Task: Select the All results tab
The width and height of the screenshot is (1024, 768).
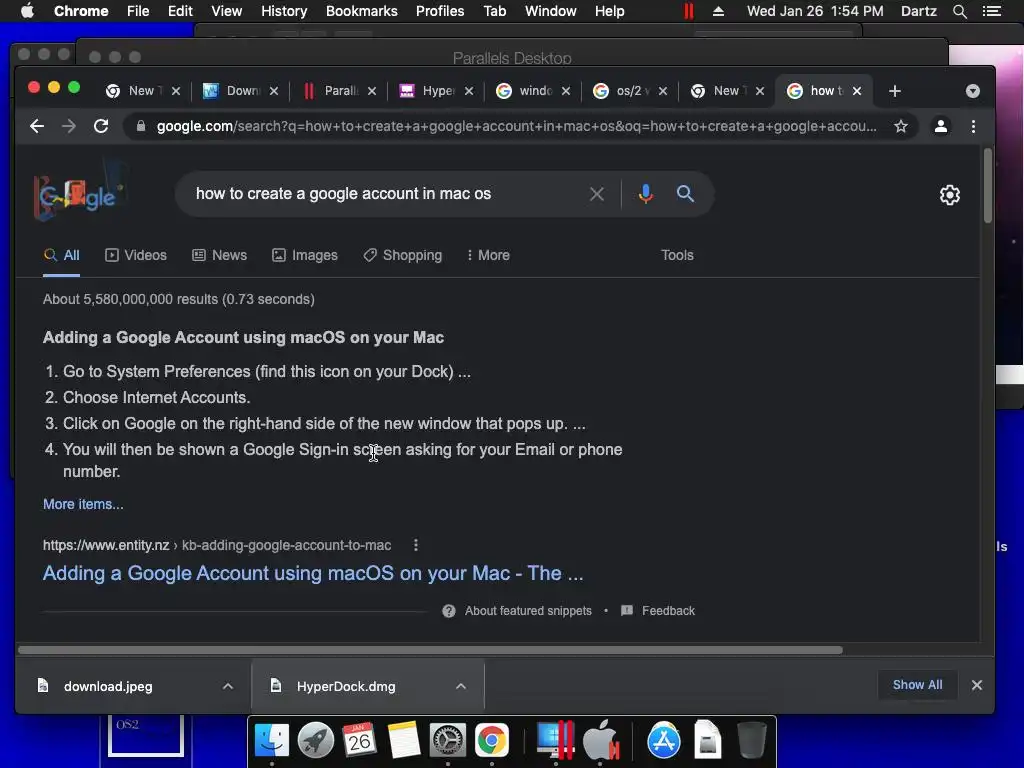Action: pos(61,255)
